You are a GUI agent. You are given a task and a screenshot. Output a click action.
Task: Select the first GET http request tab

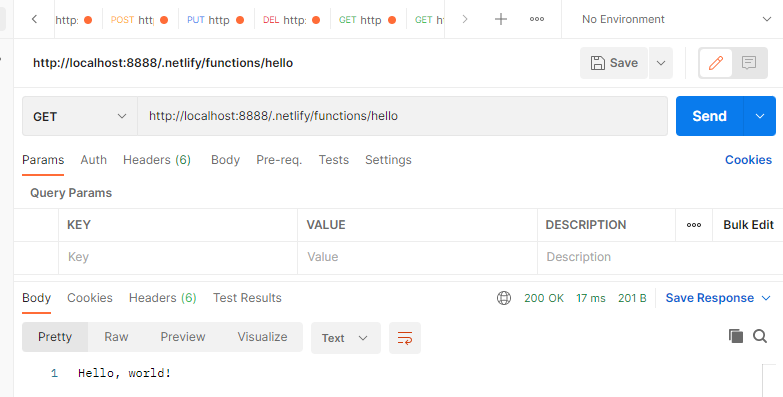pos(368,20)
